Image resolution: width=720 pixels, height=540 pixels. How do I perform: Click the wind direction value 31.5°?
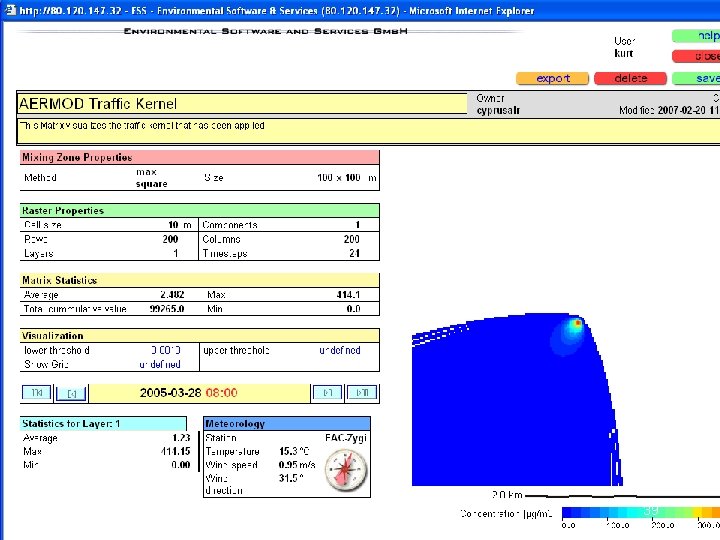(x=291, y=478)
